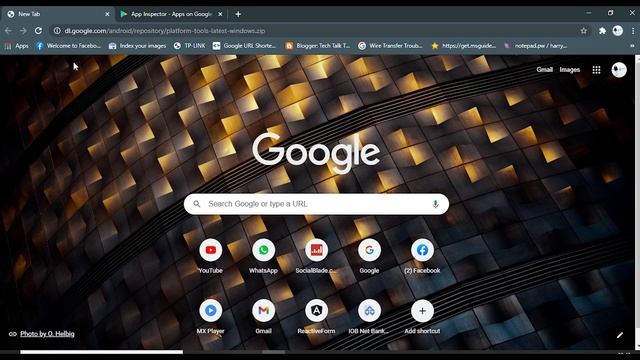Image resolution: width=640 pixels, height=360 pixels.
Task: Click the Gmail link in the page header
Action: pos(544,69)
